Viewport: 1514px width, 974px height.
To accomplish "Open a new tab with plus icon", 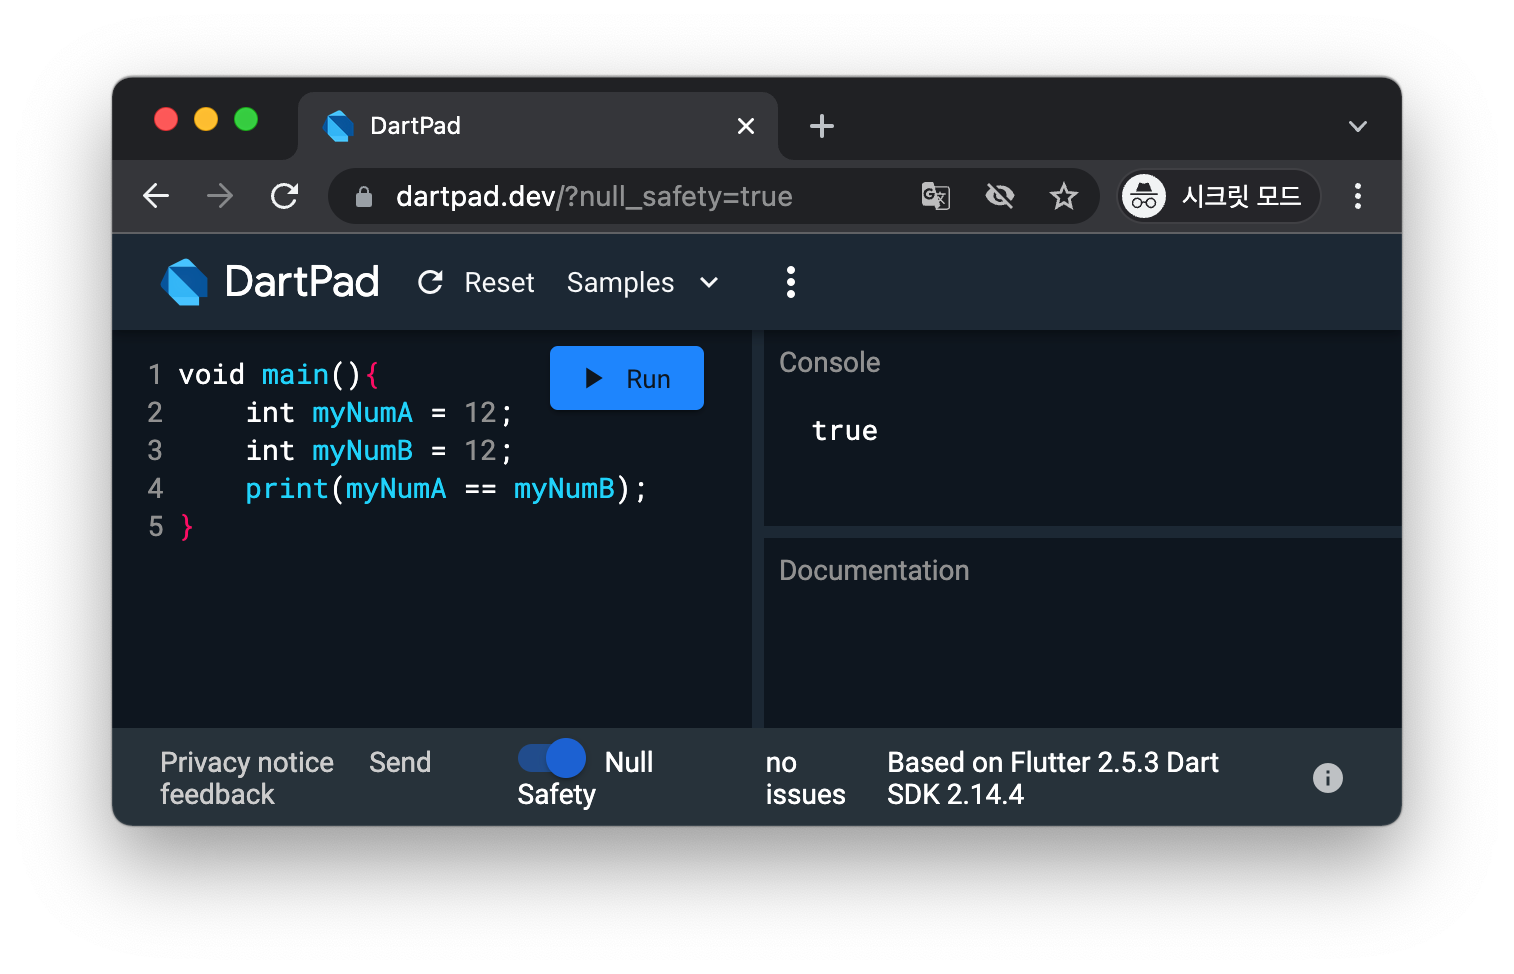I will click(x=822, y=126).
